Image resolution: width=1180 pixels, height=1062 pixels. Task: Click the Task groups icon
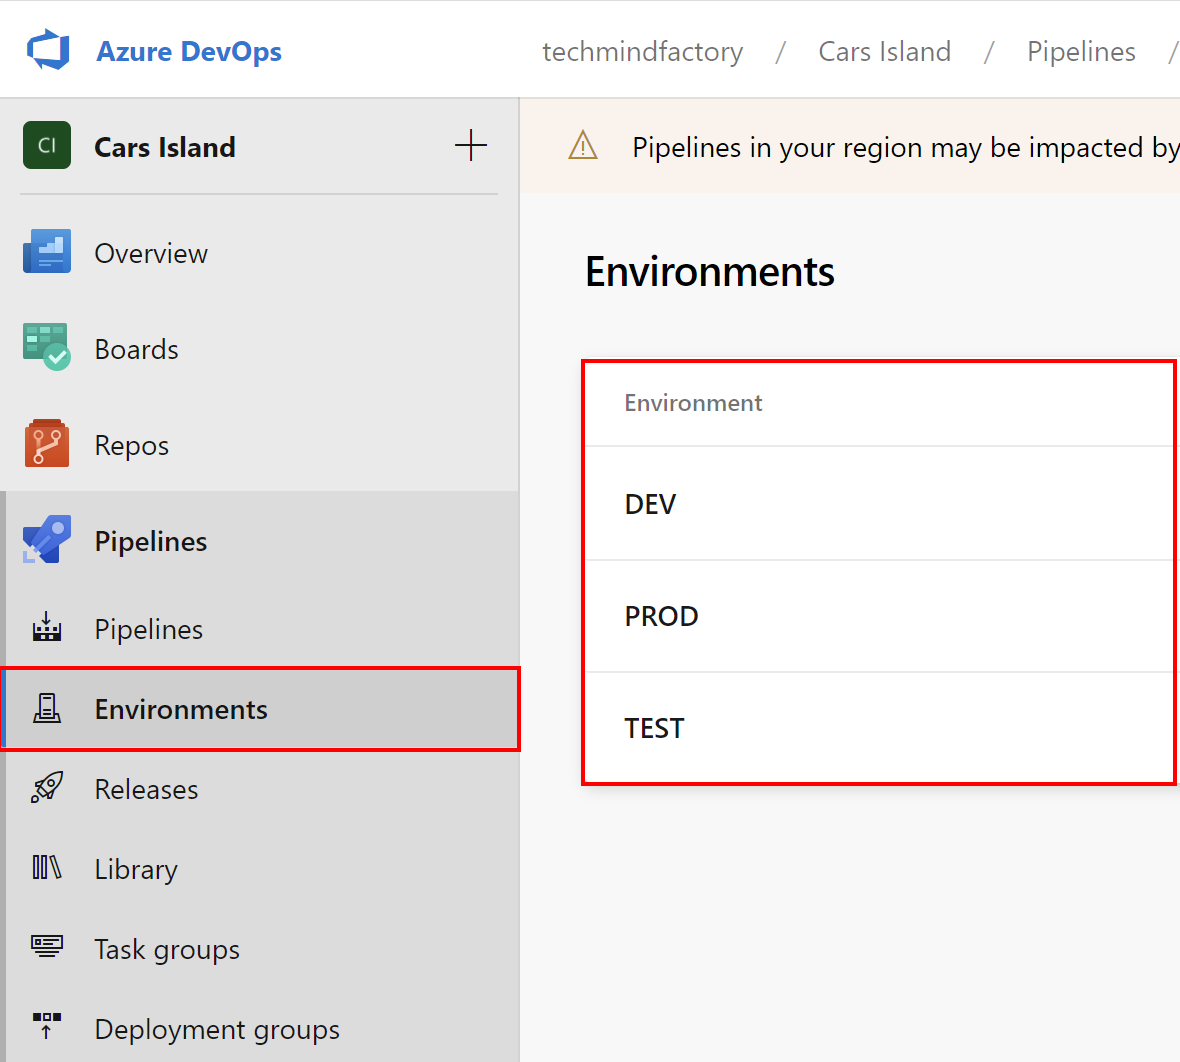47,947
